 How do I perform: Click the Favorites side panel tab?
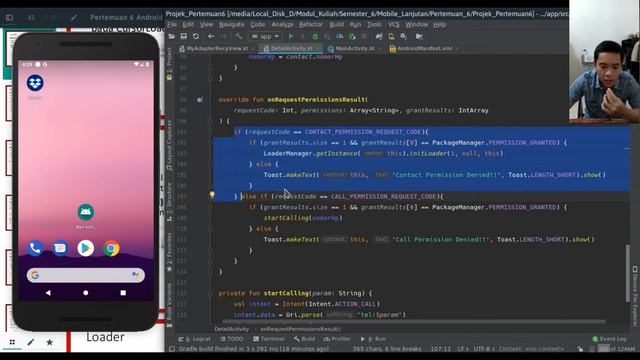click(x=169, y=252)
